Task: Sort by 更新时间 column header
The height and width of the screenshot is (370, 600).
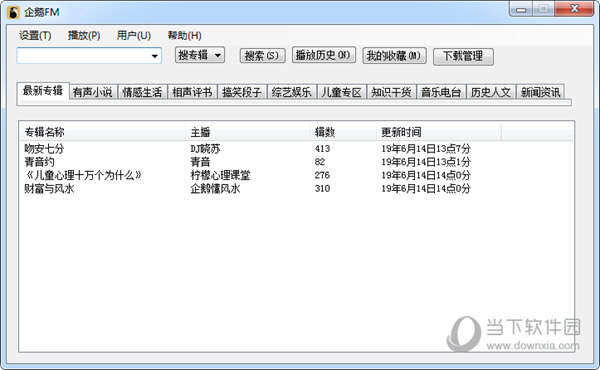Action: tap(439, 132)
